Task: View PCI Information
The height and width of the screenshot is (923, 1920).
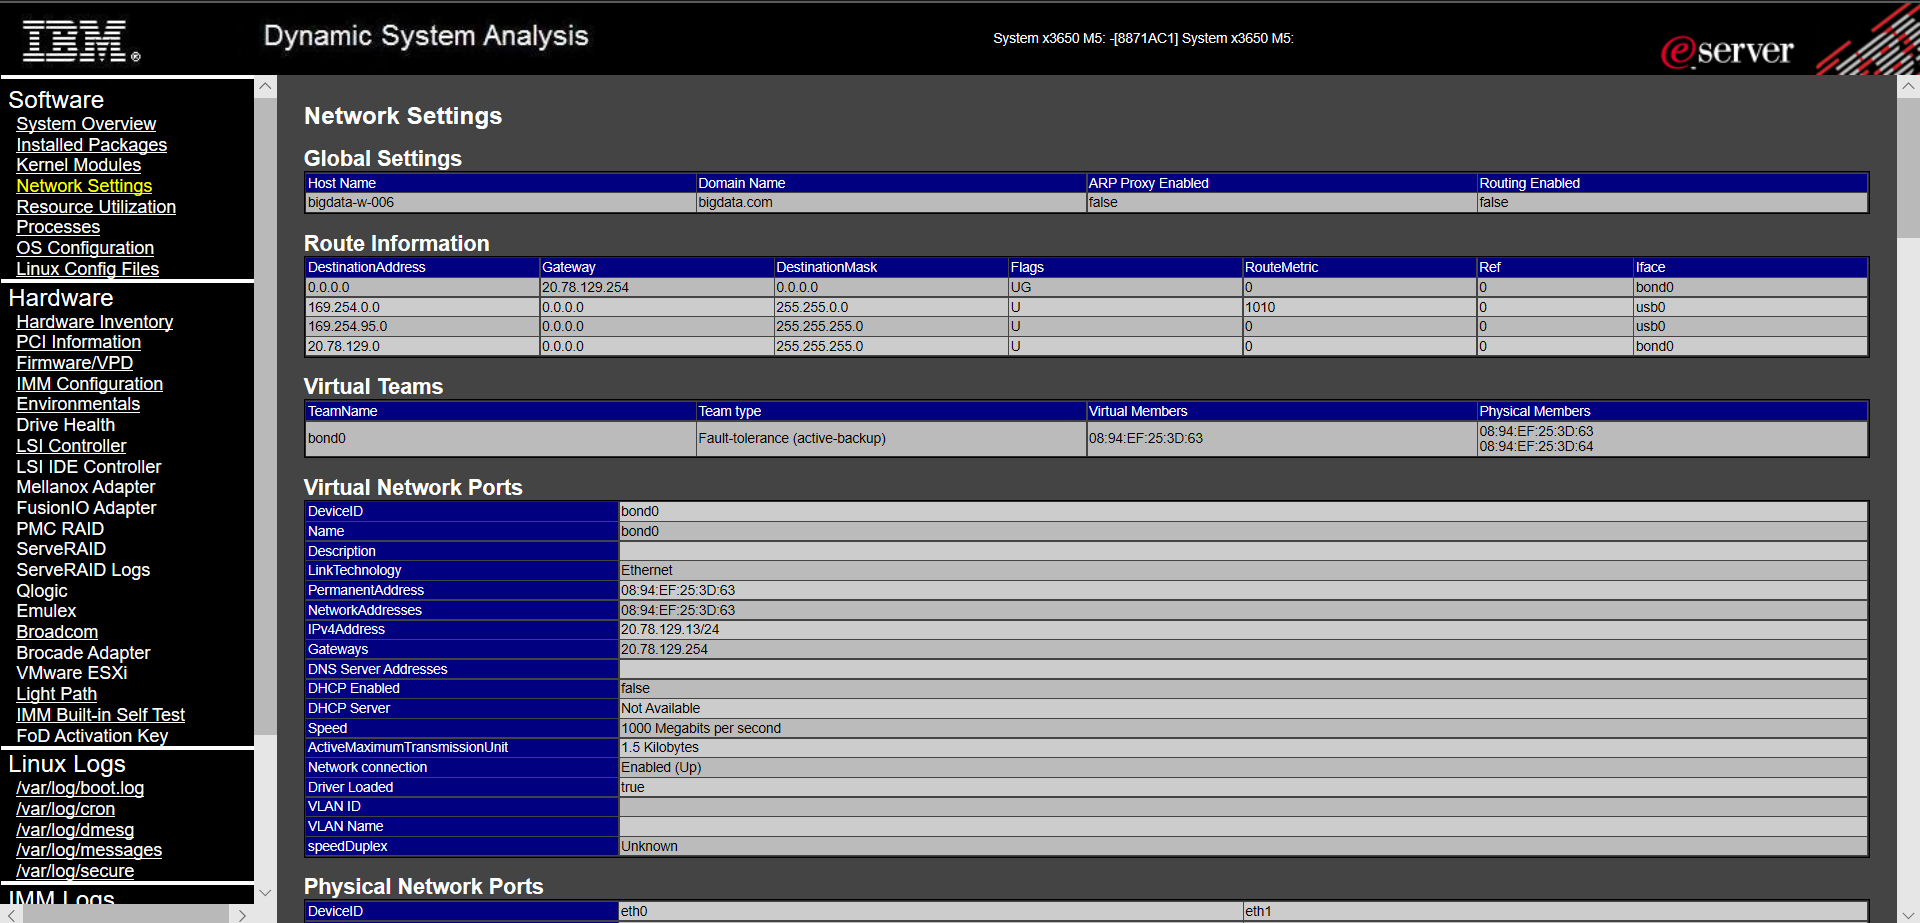Action: coord(78,342)
